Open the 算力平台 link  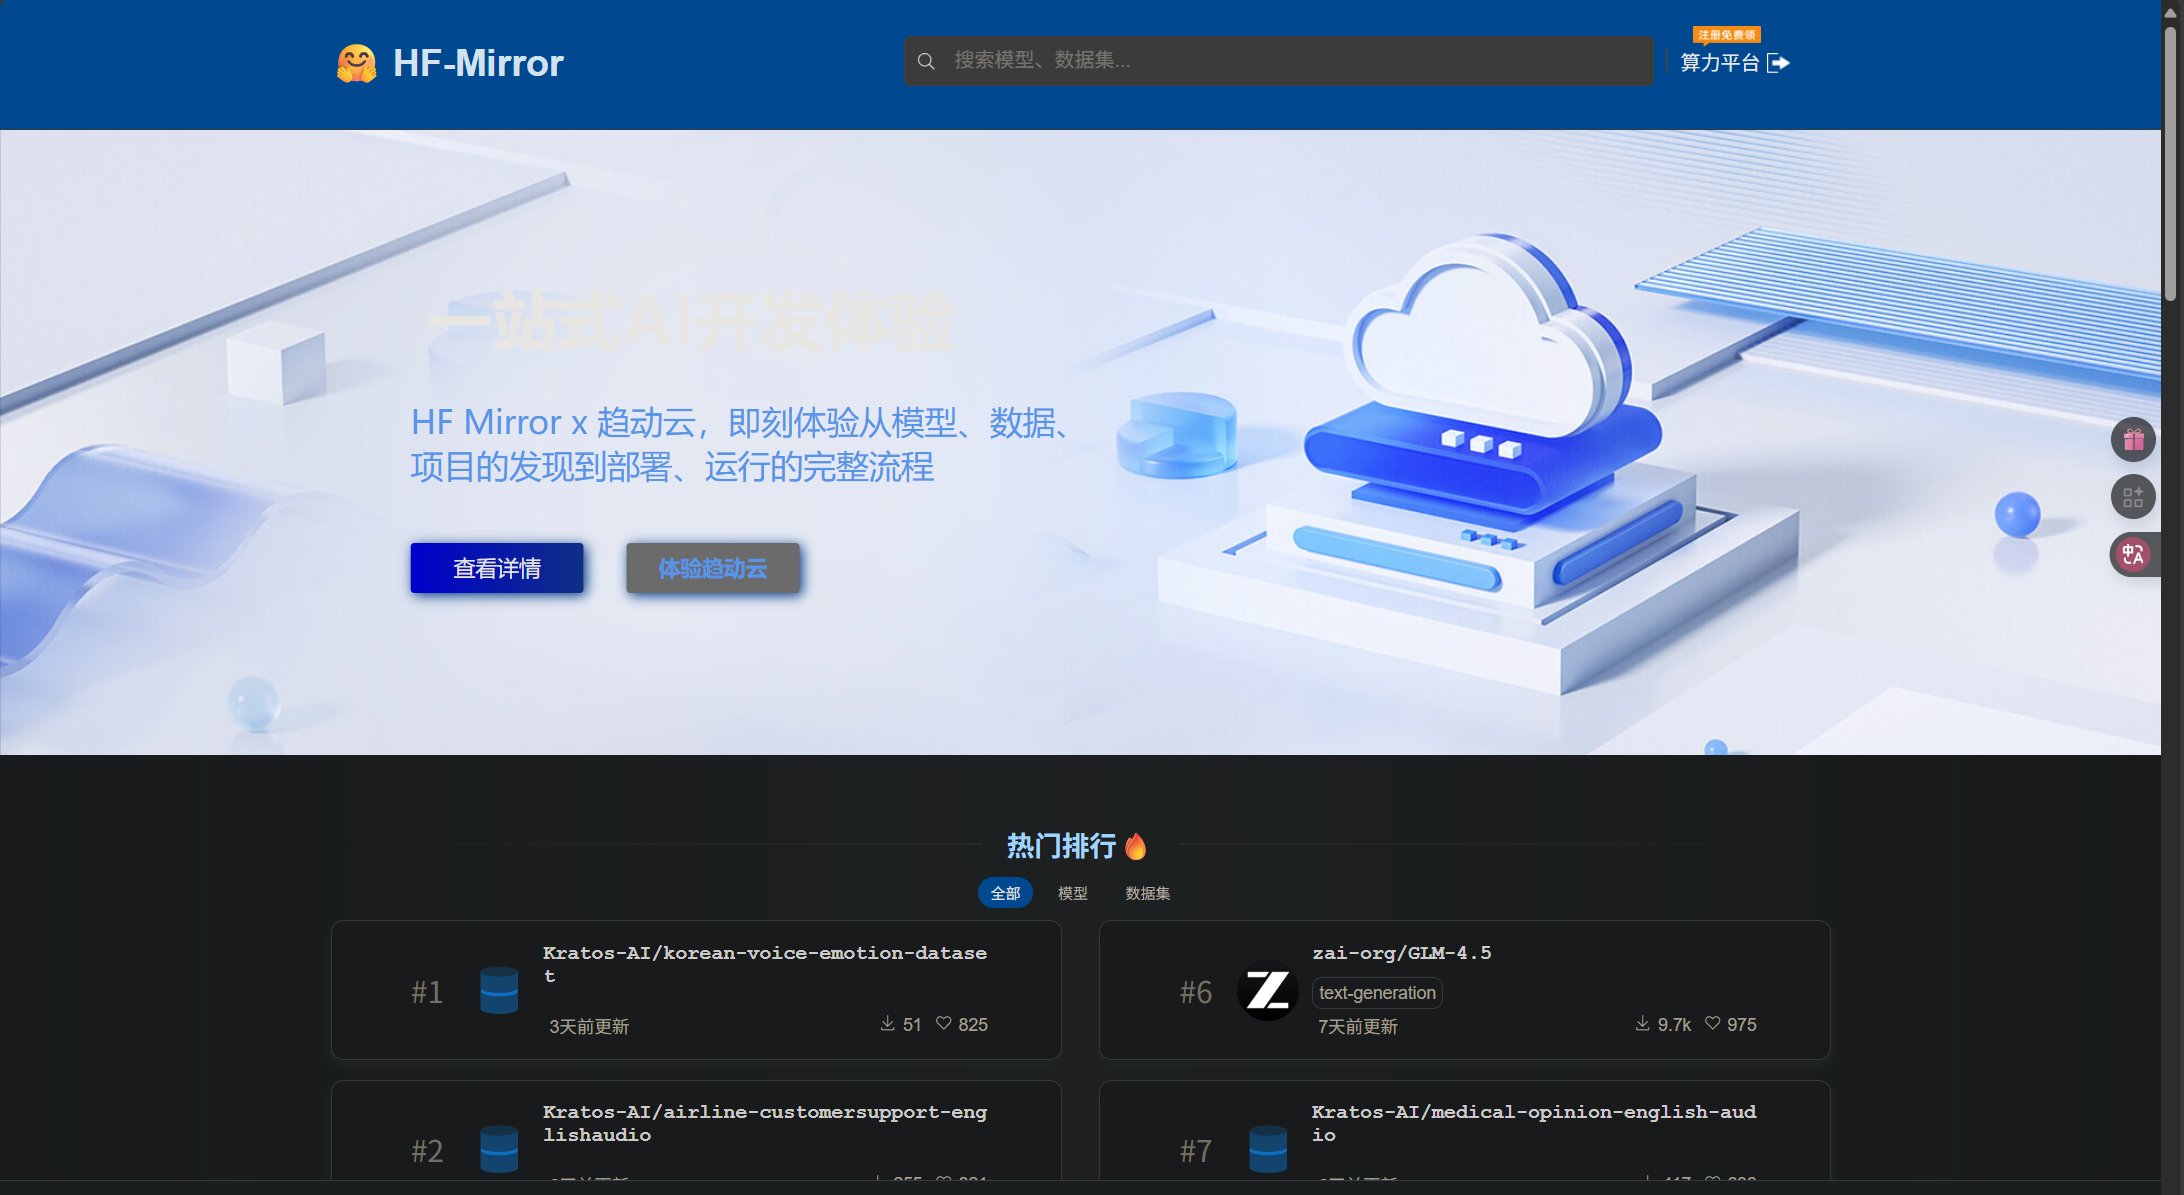1720,63
